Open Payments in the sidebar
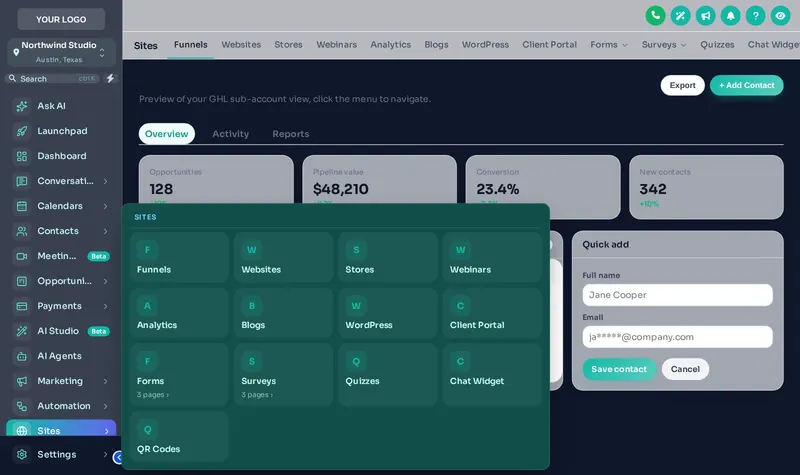This screenshot has height=475, width=800. click(61, 306)
